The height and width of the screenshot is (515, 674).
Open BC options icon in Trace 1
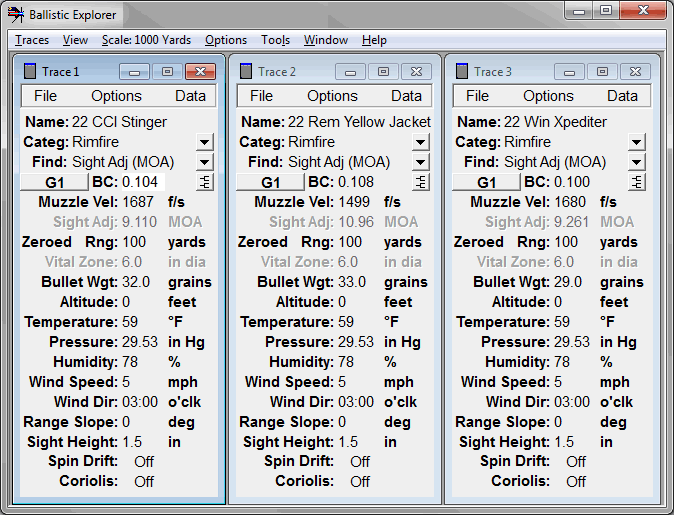pos(205,182)
